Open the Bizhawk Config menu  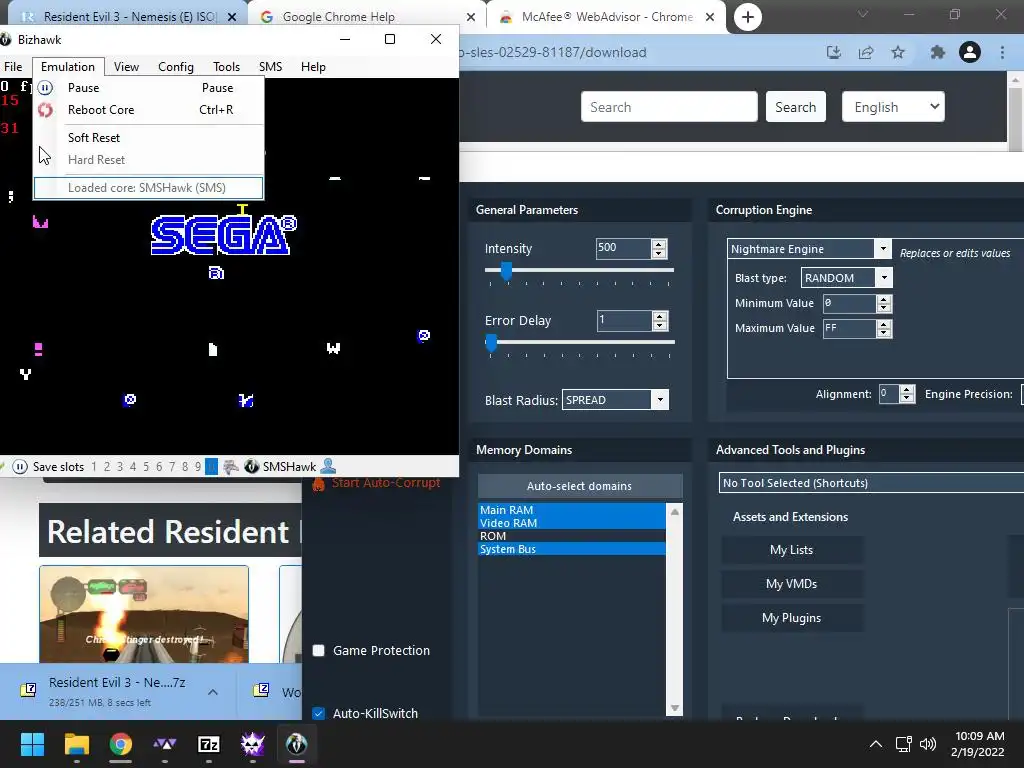click(x=176, y=67)
